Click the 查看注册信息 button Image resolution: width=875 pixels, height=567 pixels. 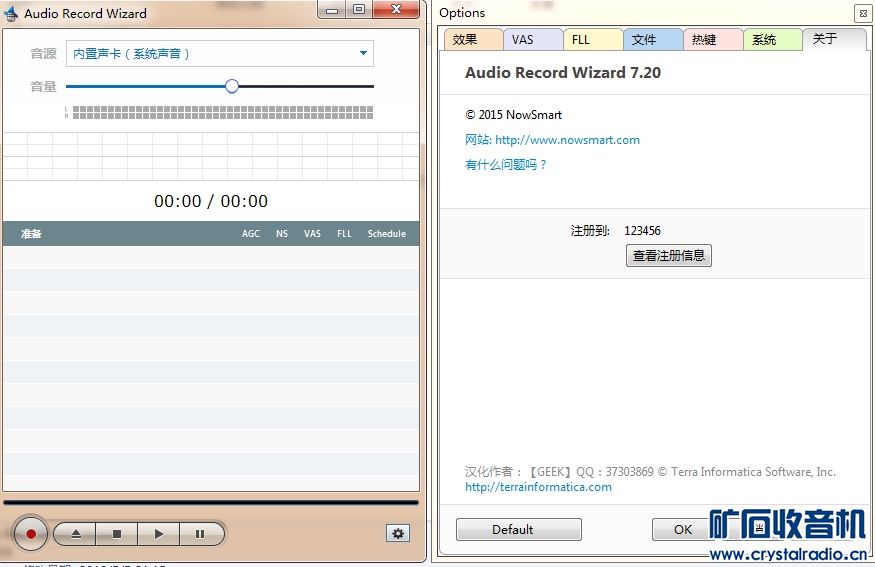pyautogui.click(x=669, y=256)
